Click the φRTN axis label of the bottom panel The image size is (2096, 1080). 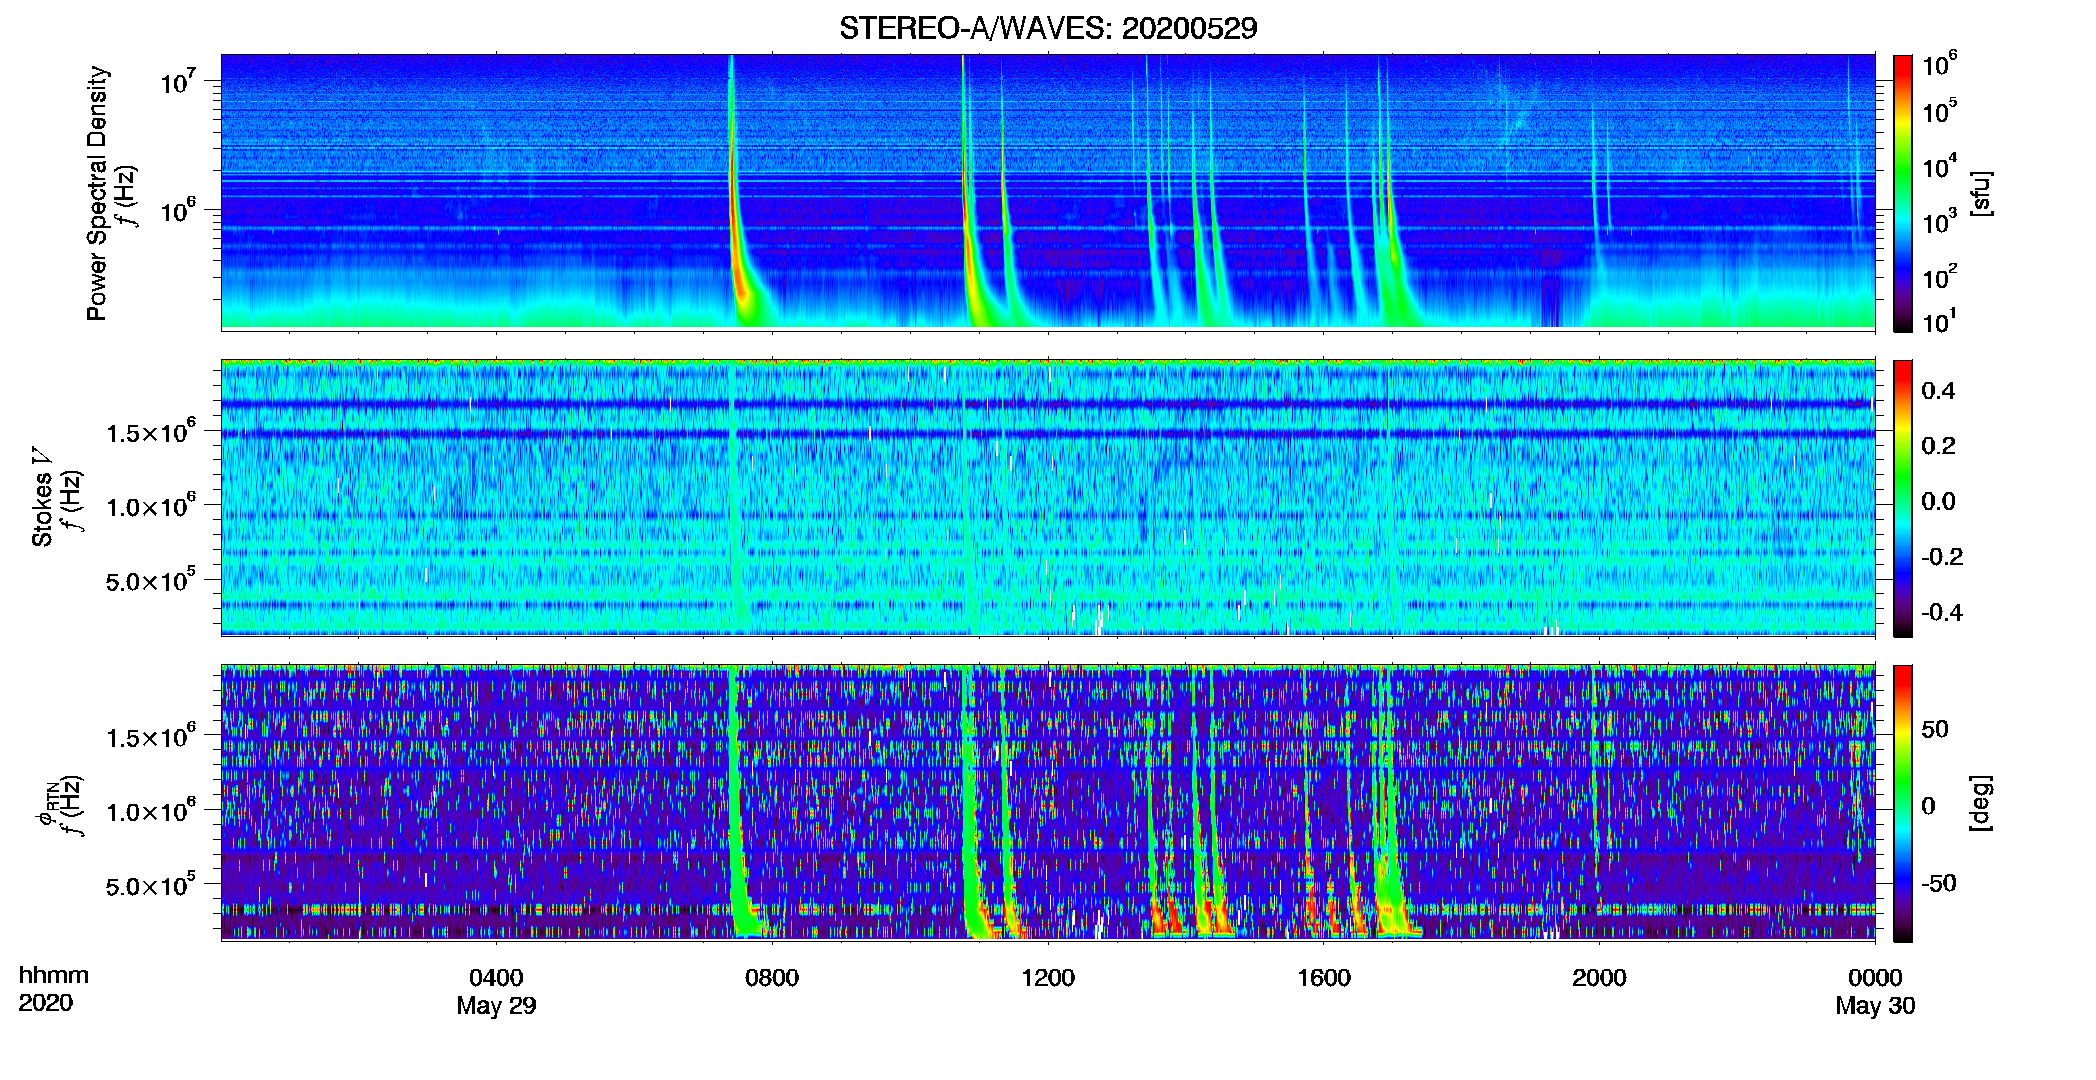pyautogui.click(x=47, y=805)
